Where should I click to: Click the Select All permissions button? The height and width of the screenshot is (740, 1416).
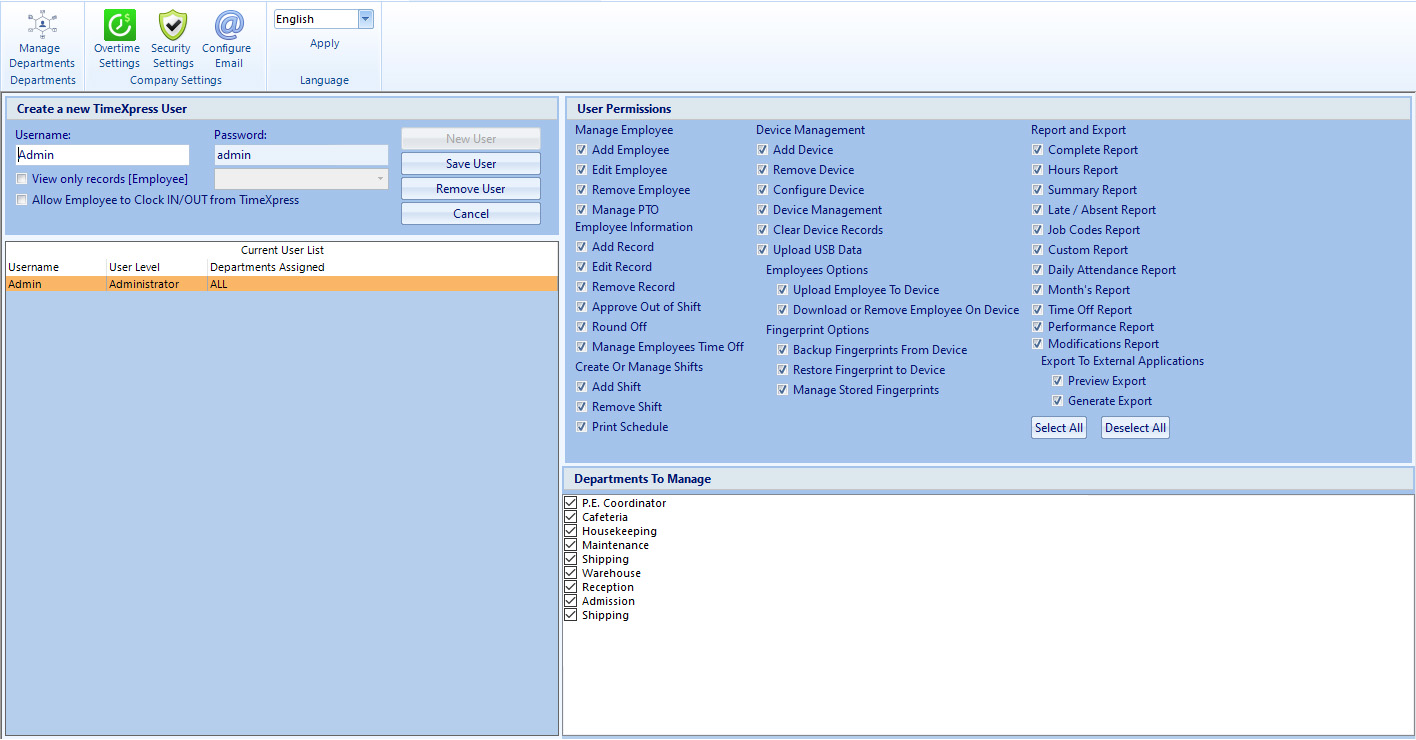[x=1058, y=428]
